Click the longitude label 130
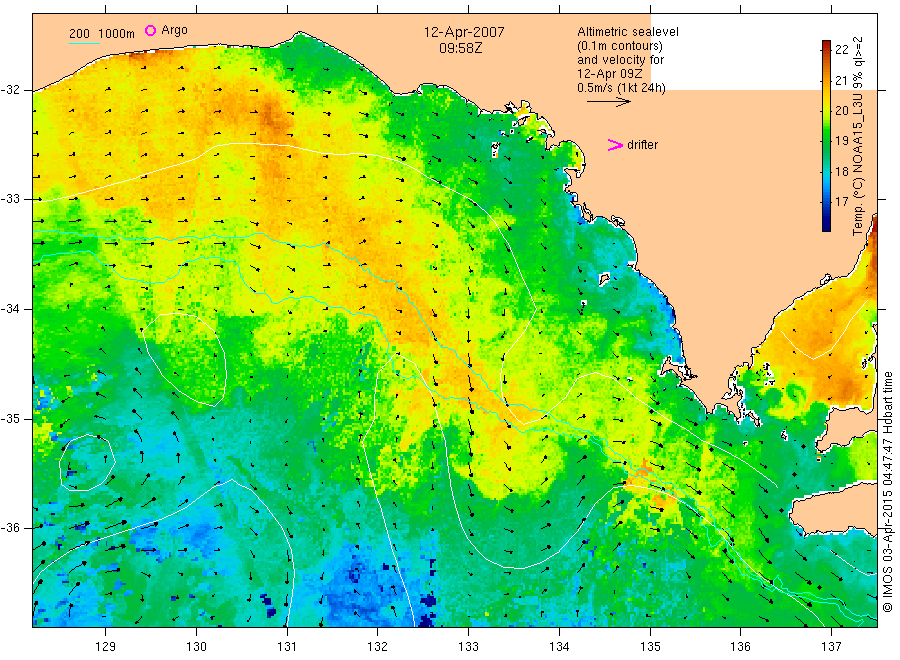The width and height of the screenshot is (900, 660). (x=196, y=647)
